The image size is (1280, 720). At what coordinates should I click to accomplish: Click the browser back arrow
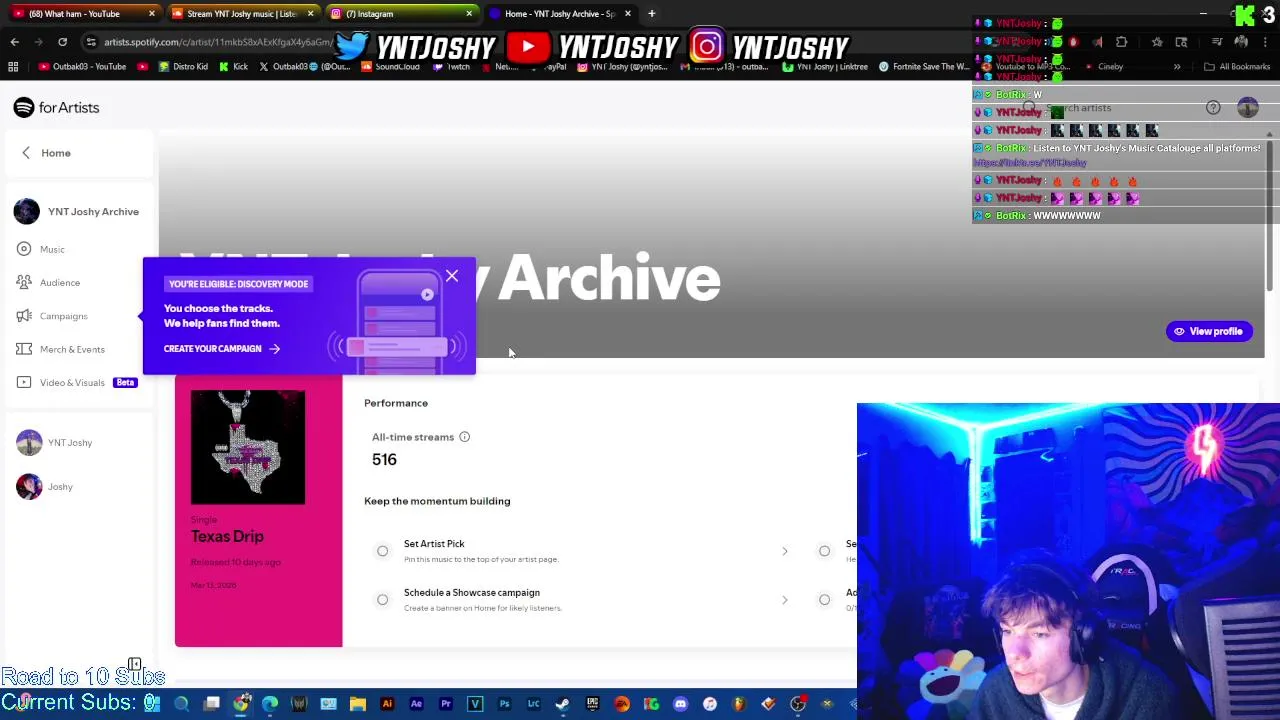coord(14,42)
